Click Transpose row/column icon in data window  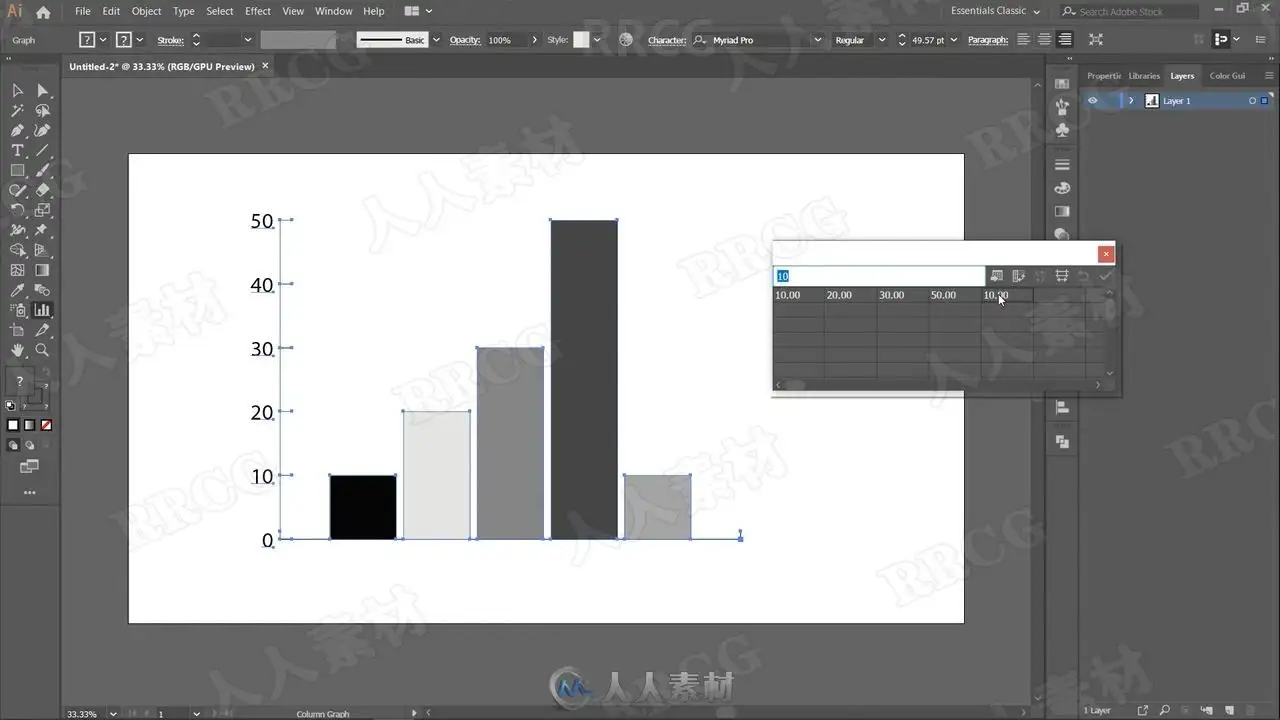[1018, 276]
